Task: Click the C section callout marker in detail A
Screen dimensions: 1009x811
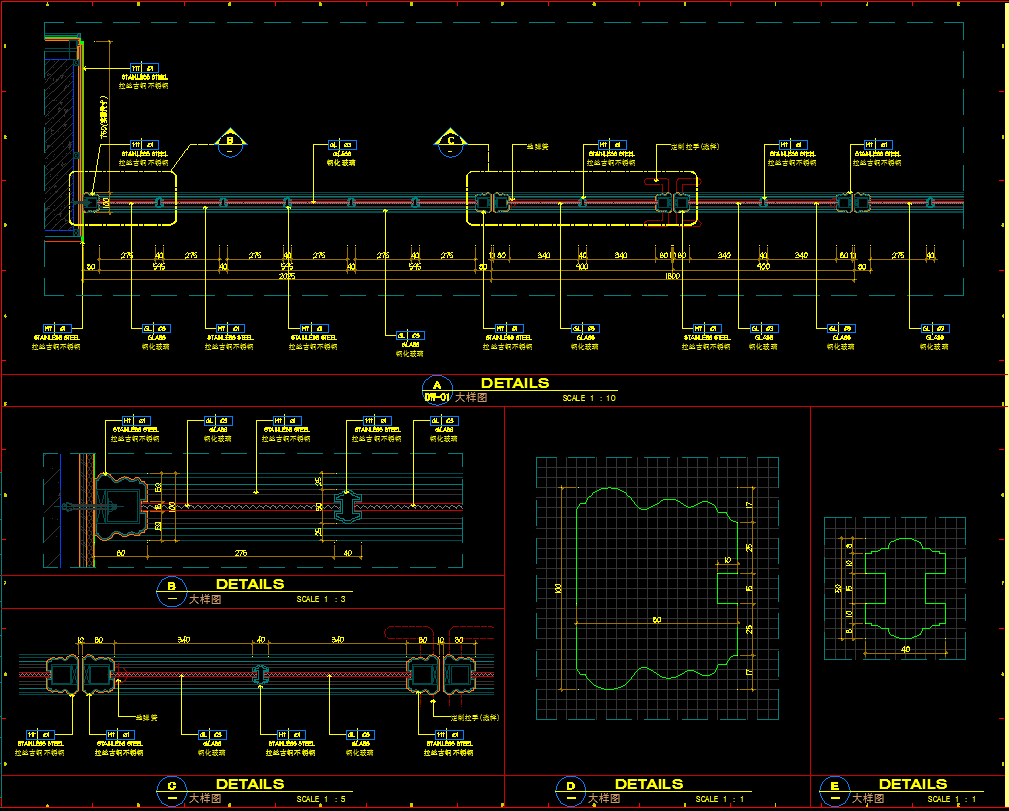Action: [450, 143]
